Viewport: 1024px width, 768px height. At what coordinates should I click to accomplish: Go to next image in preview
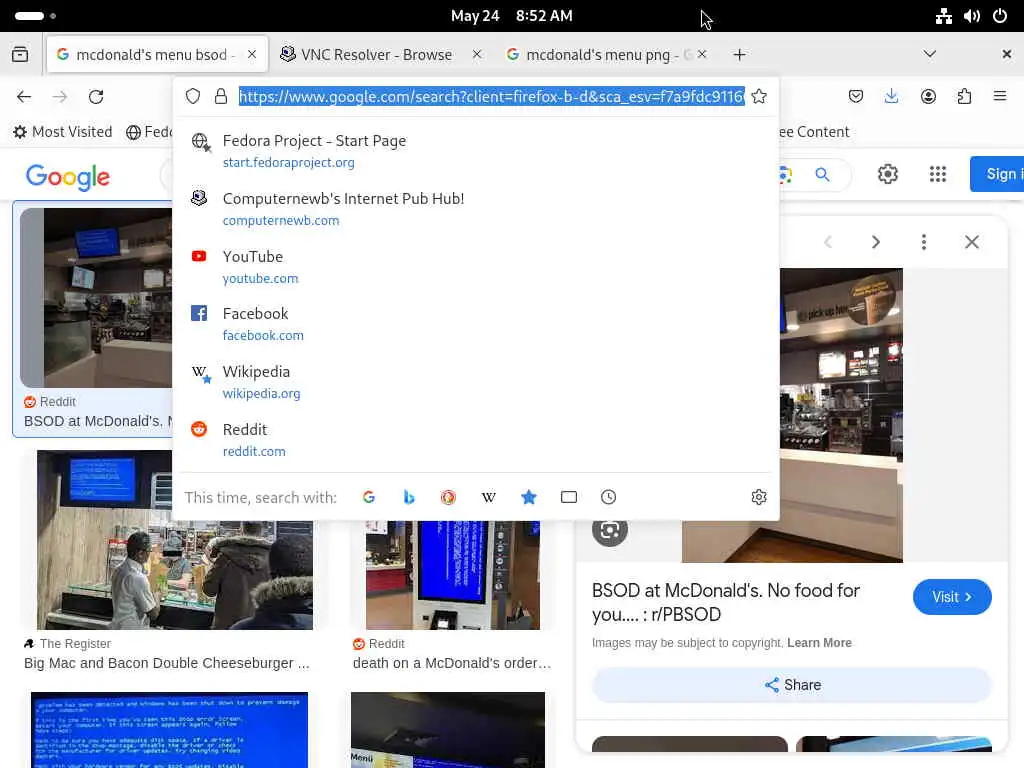pyautogui.click(x=876, y=242)
